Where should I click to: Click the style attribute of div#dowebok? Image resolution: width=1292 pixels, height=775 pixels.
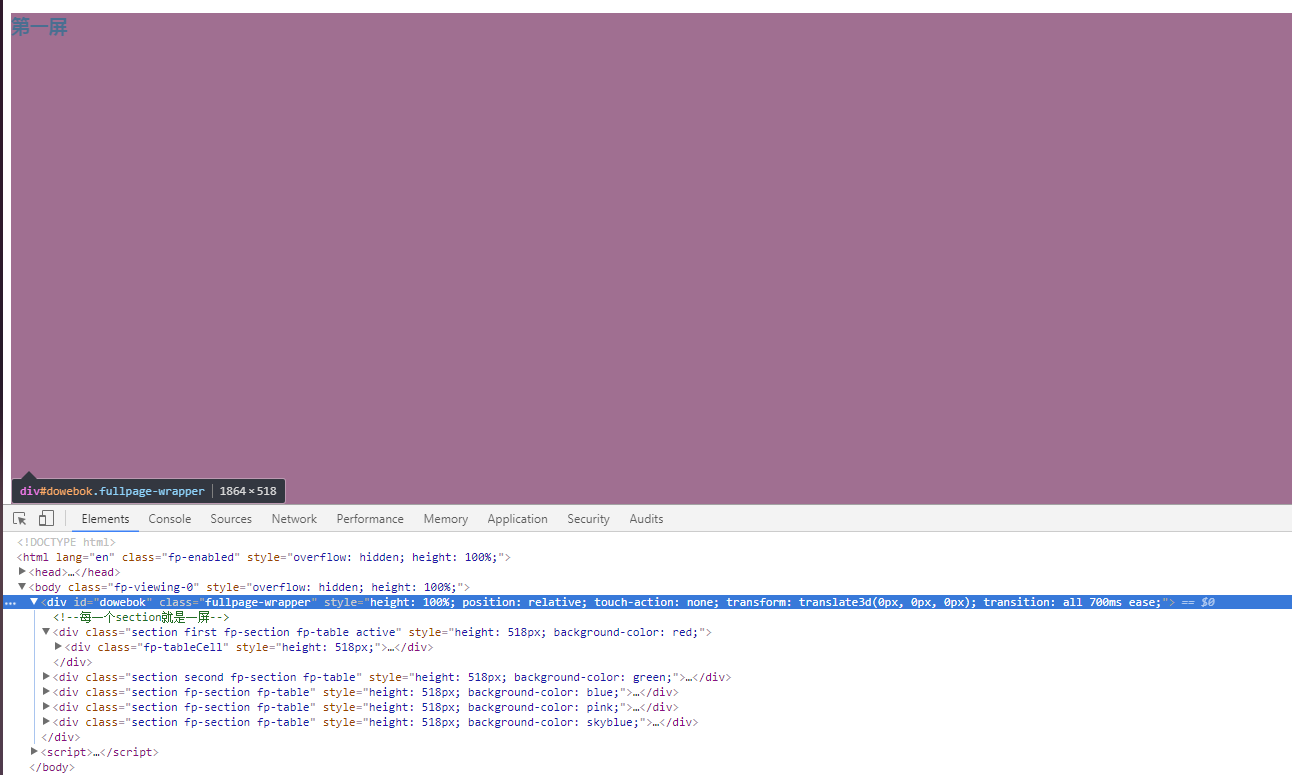click(x=744, y=602)
